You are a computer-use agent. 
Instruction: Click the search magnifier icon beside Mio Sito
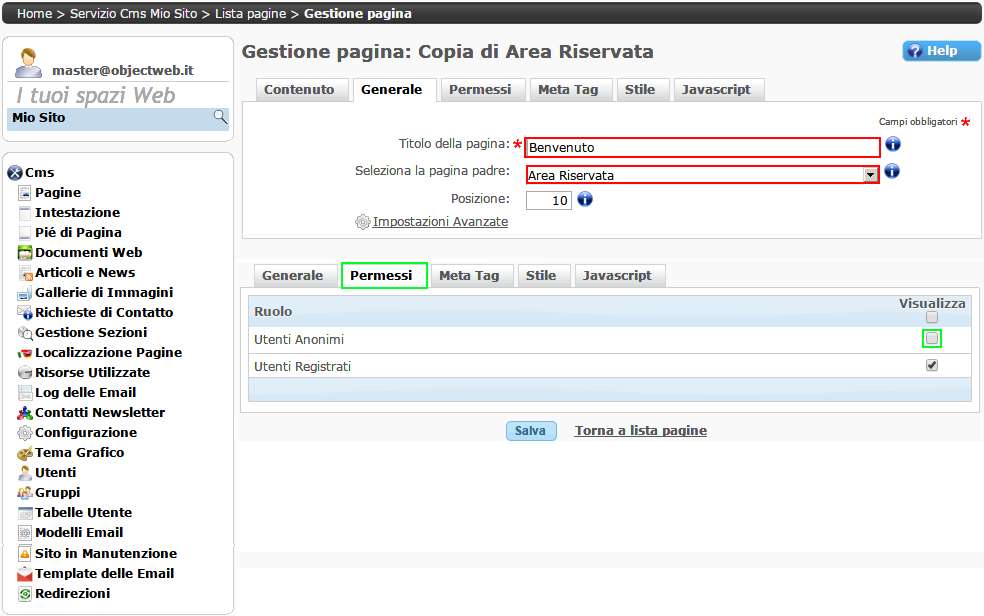click(220, 117)
